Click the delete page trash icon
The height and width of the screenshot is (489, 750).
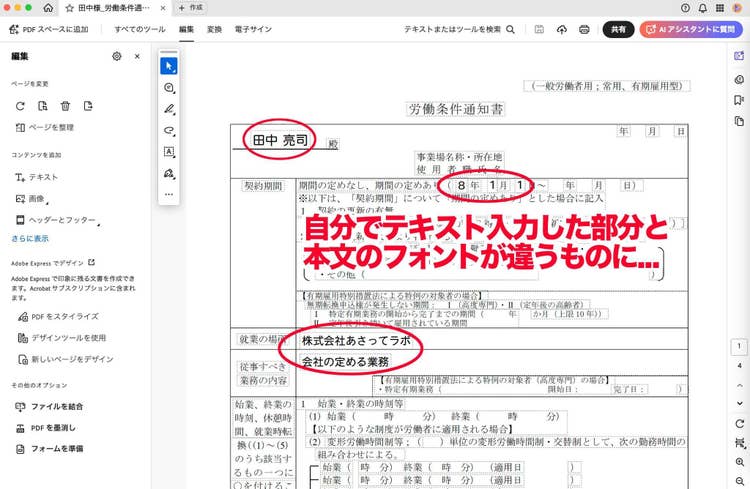click(65, 105)
